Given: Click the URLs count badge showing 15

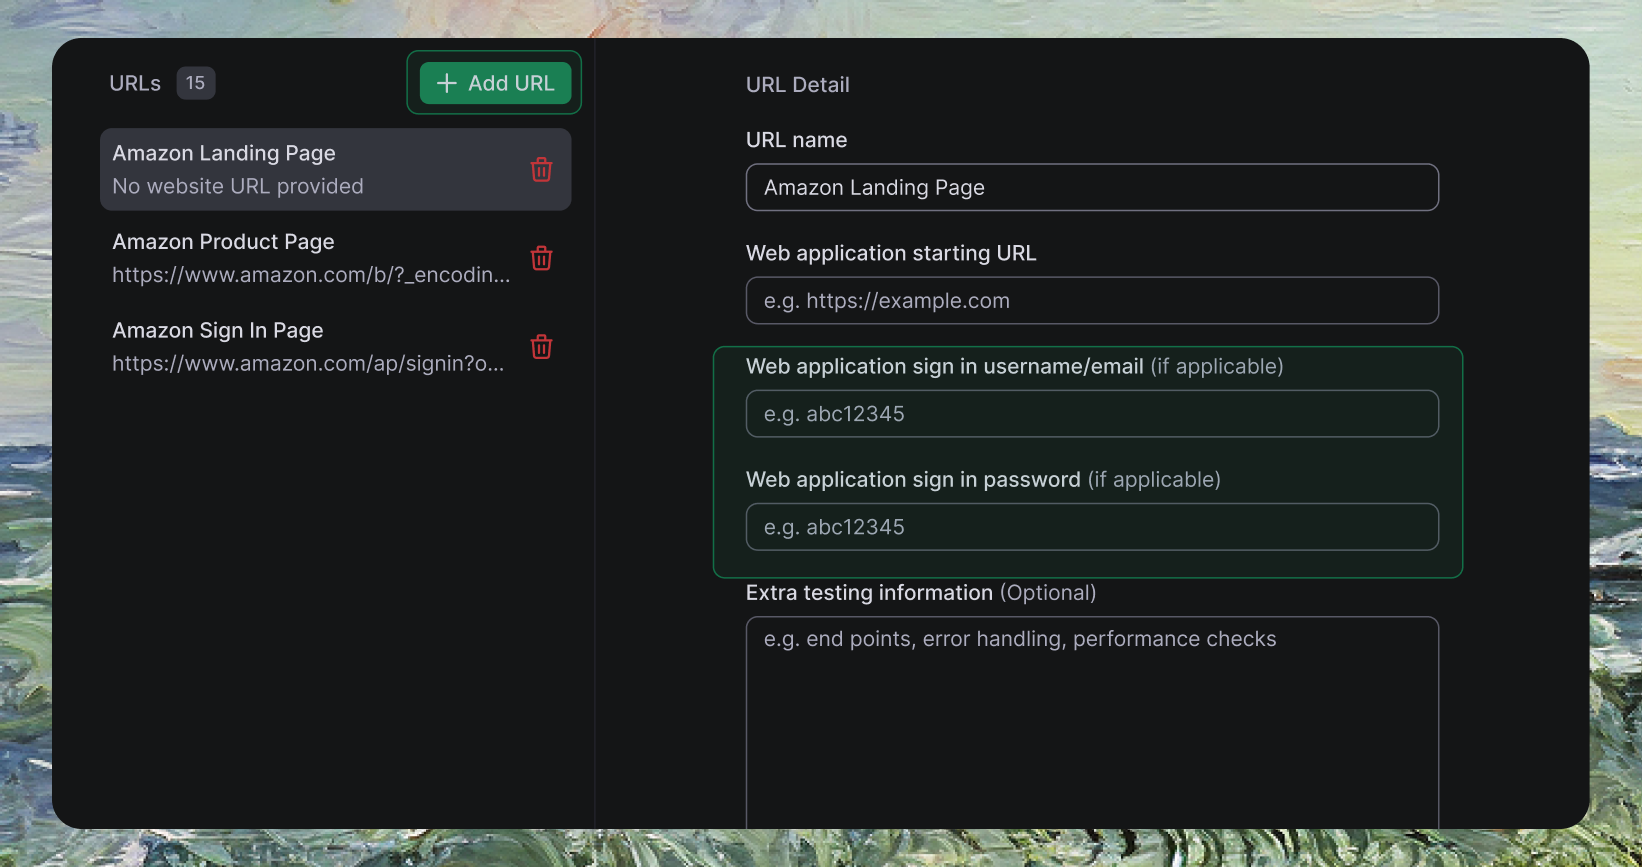Looking at the screenshot, I should coord(196,83).
